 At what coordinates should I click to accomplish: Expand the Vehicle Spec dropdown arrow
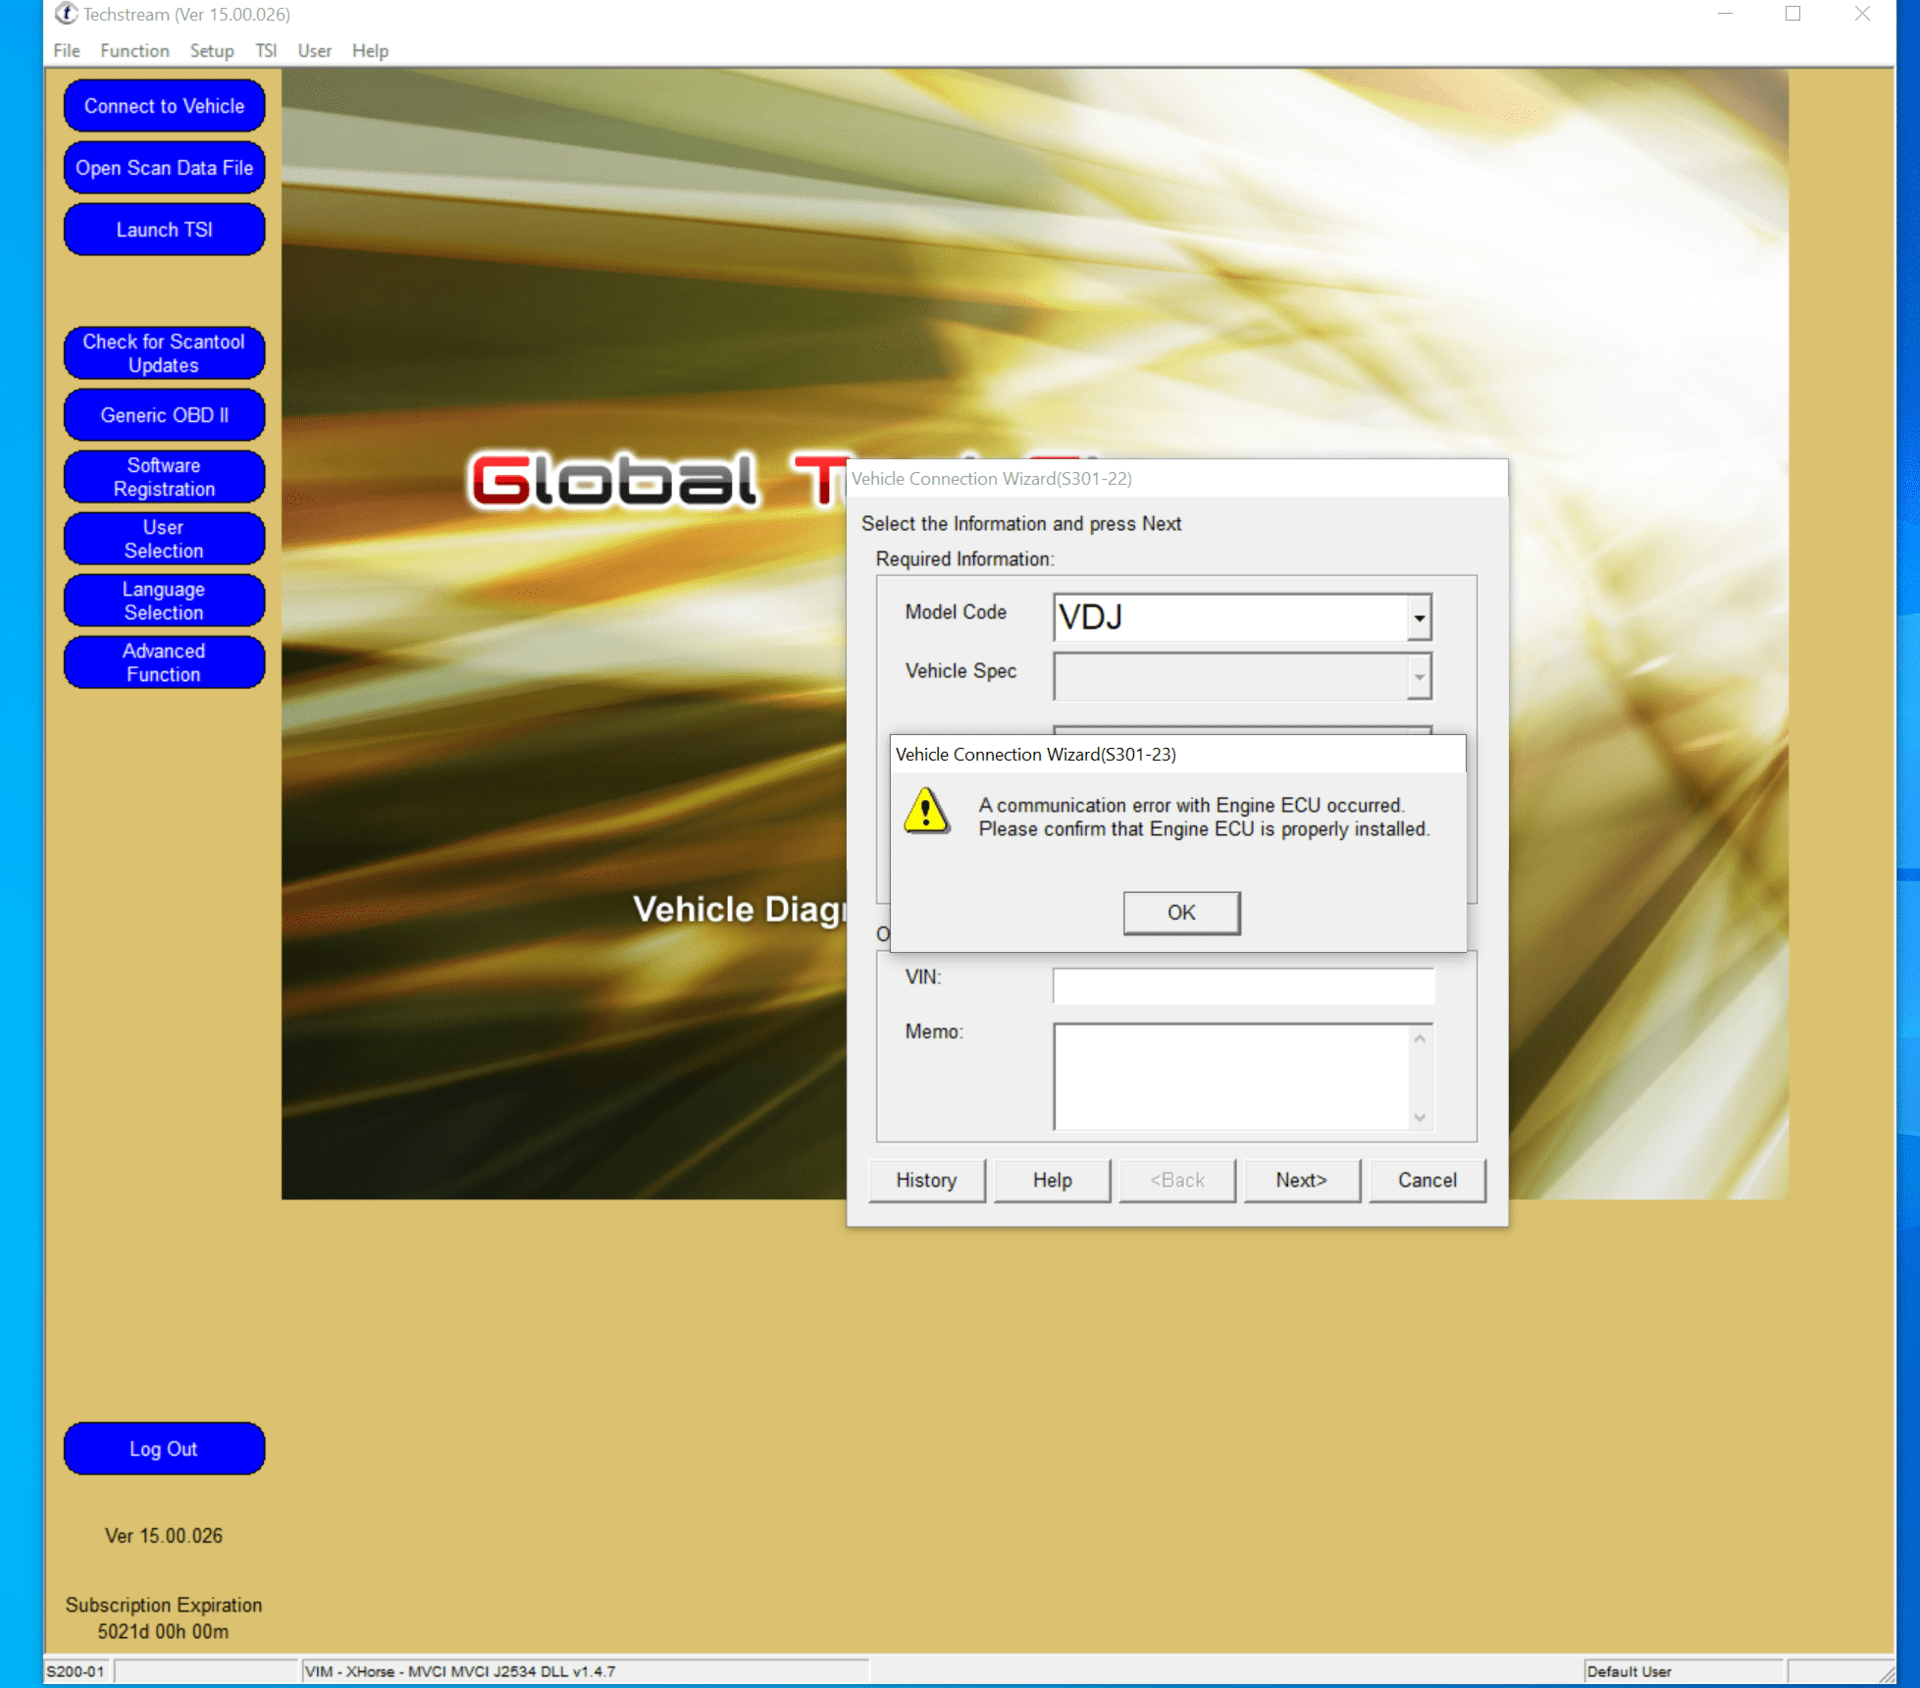point(1419,677)
